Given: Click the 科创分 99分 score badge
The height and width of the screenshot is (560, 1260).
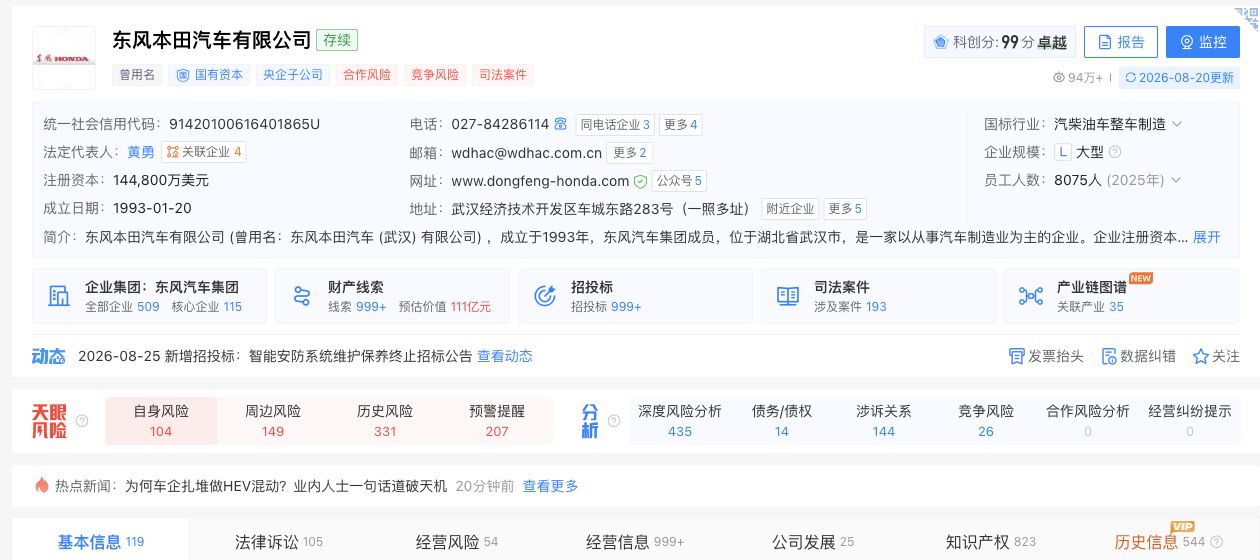Looking at the screenshot, I should [x=999, y=42].
